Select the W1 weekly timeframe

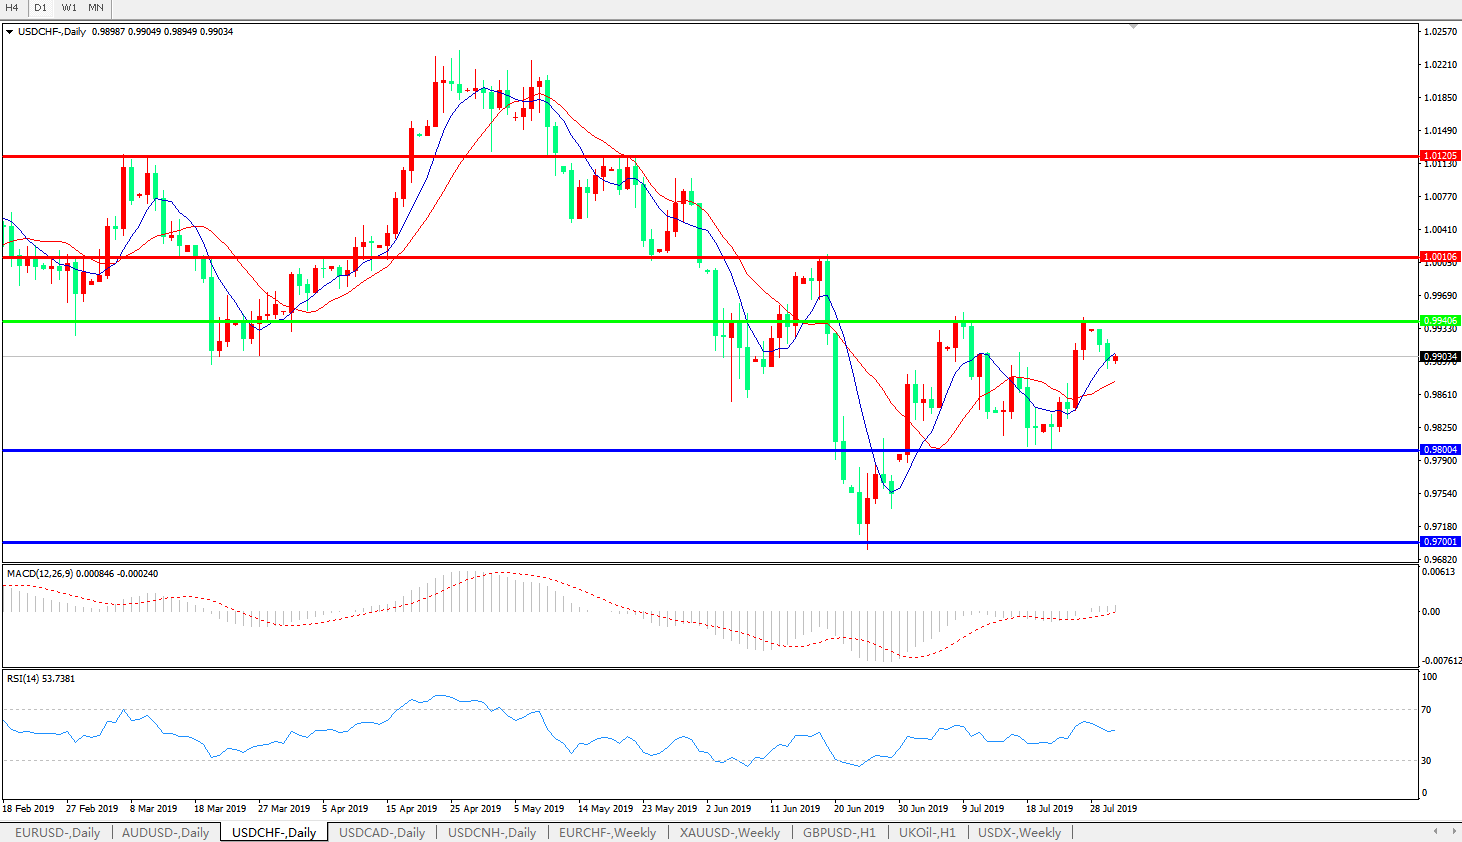coord(69,8)
